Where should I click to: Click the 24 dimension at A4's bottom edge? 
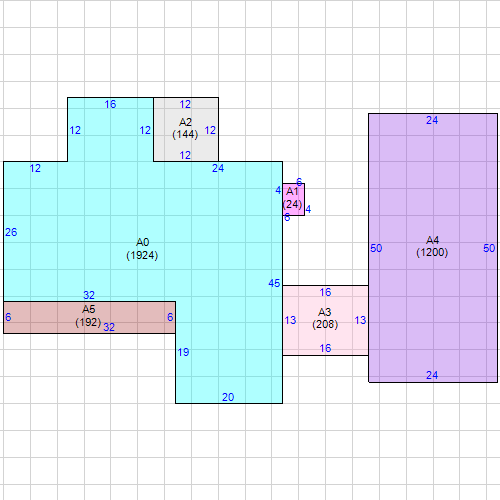pyautogui.click(x=432, y=375)
